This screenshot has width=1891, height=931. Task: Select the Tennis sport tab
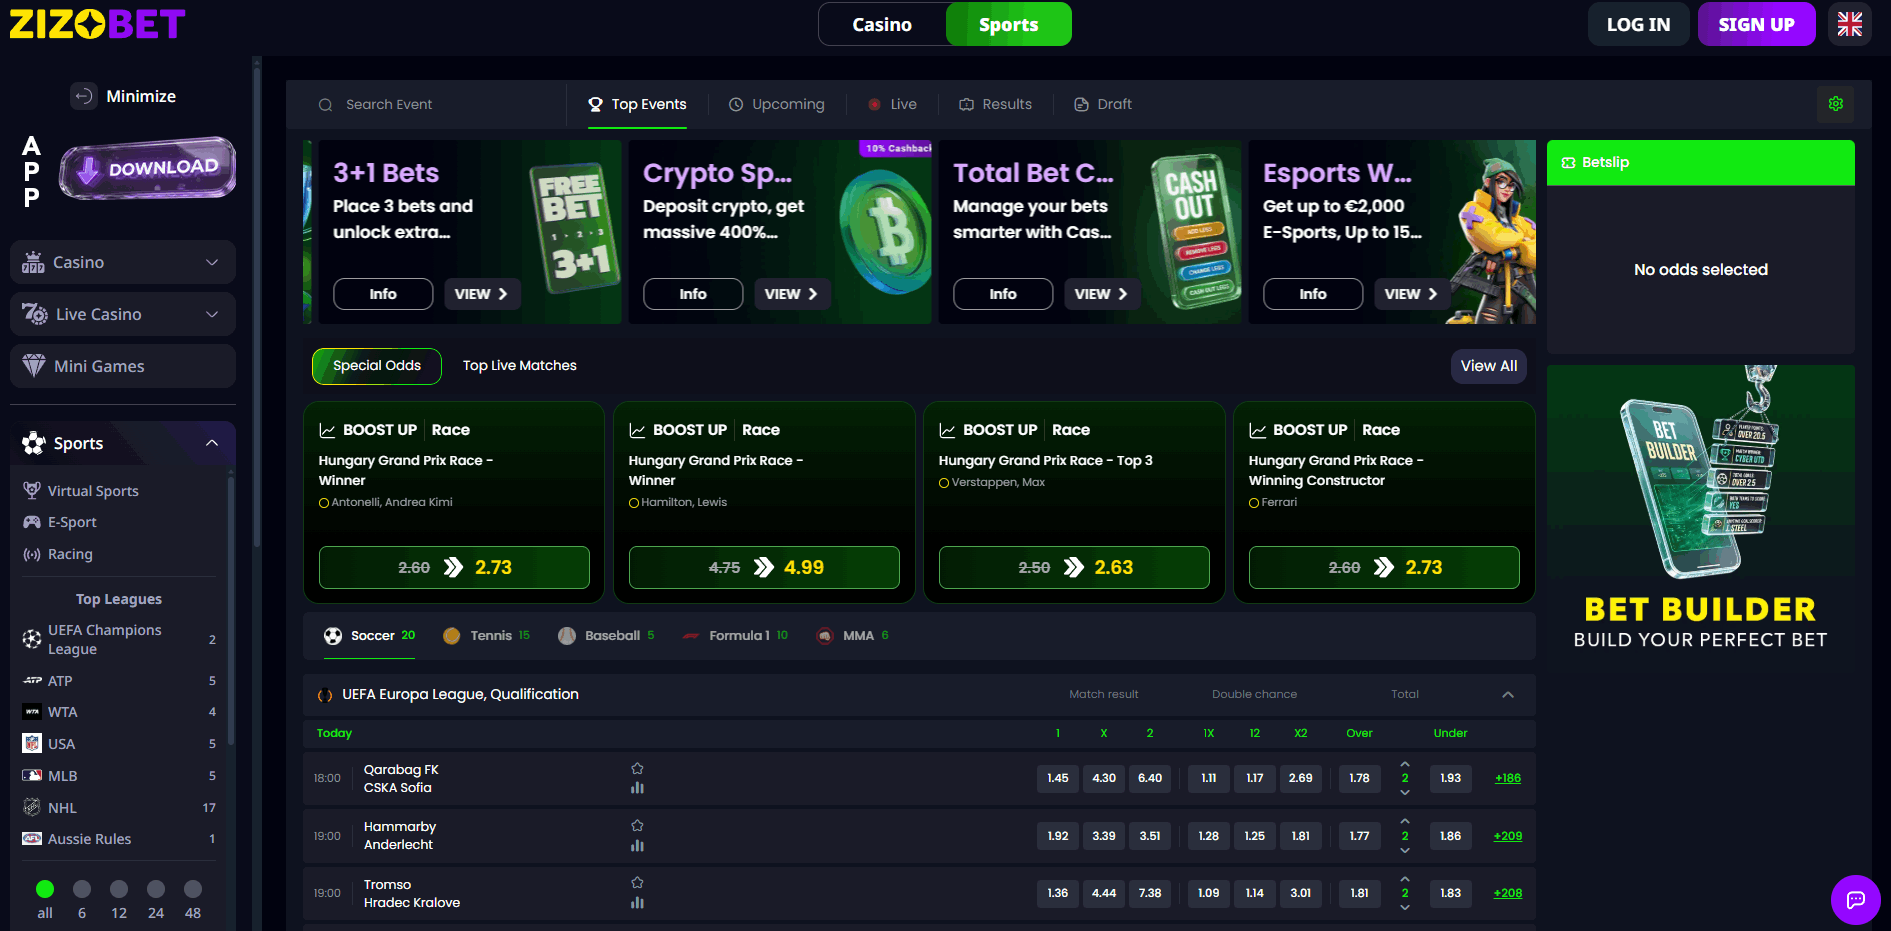click(x=487, y=635)
